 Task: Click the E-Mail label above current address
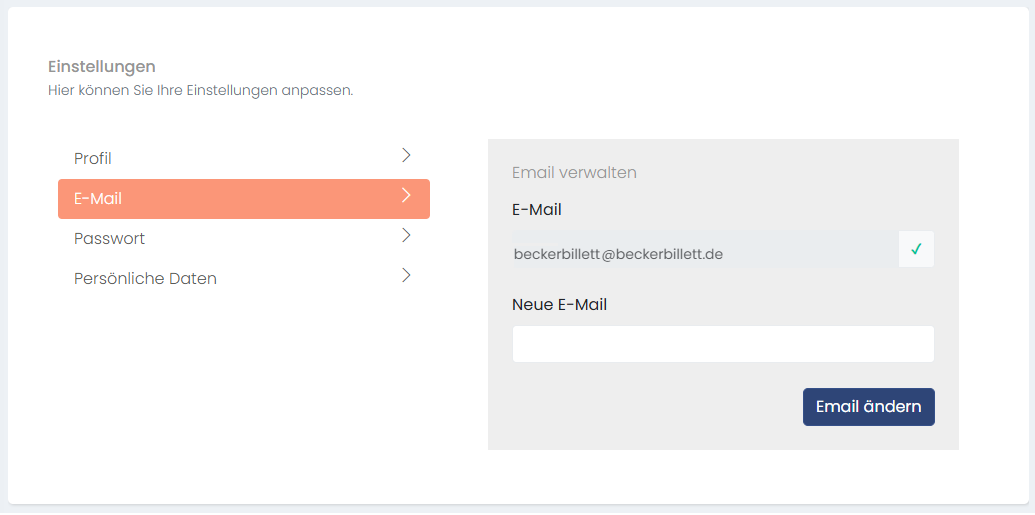pyautogui.click(x=536, y=210)
